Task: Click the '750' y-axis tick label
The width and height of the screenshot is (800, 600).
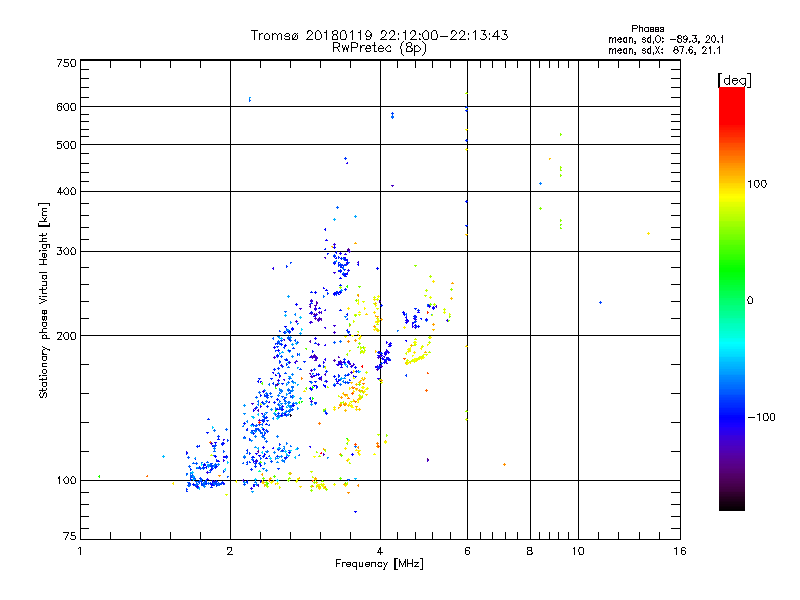Action: pos(66,63)
